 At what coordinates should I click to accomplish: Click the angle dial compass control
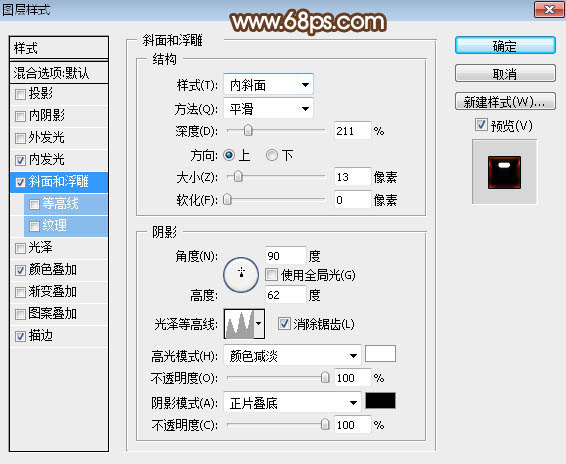pos(241,275)
